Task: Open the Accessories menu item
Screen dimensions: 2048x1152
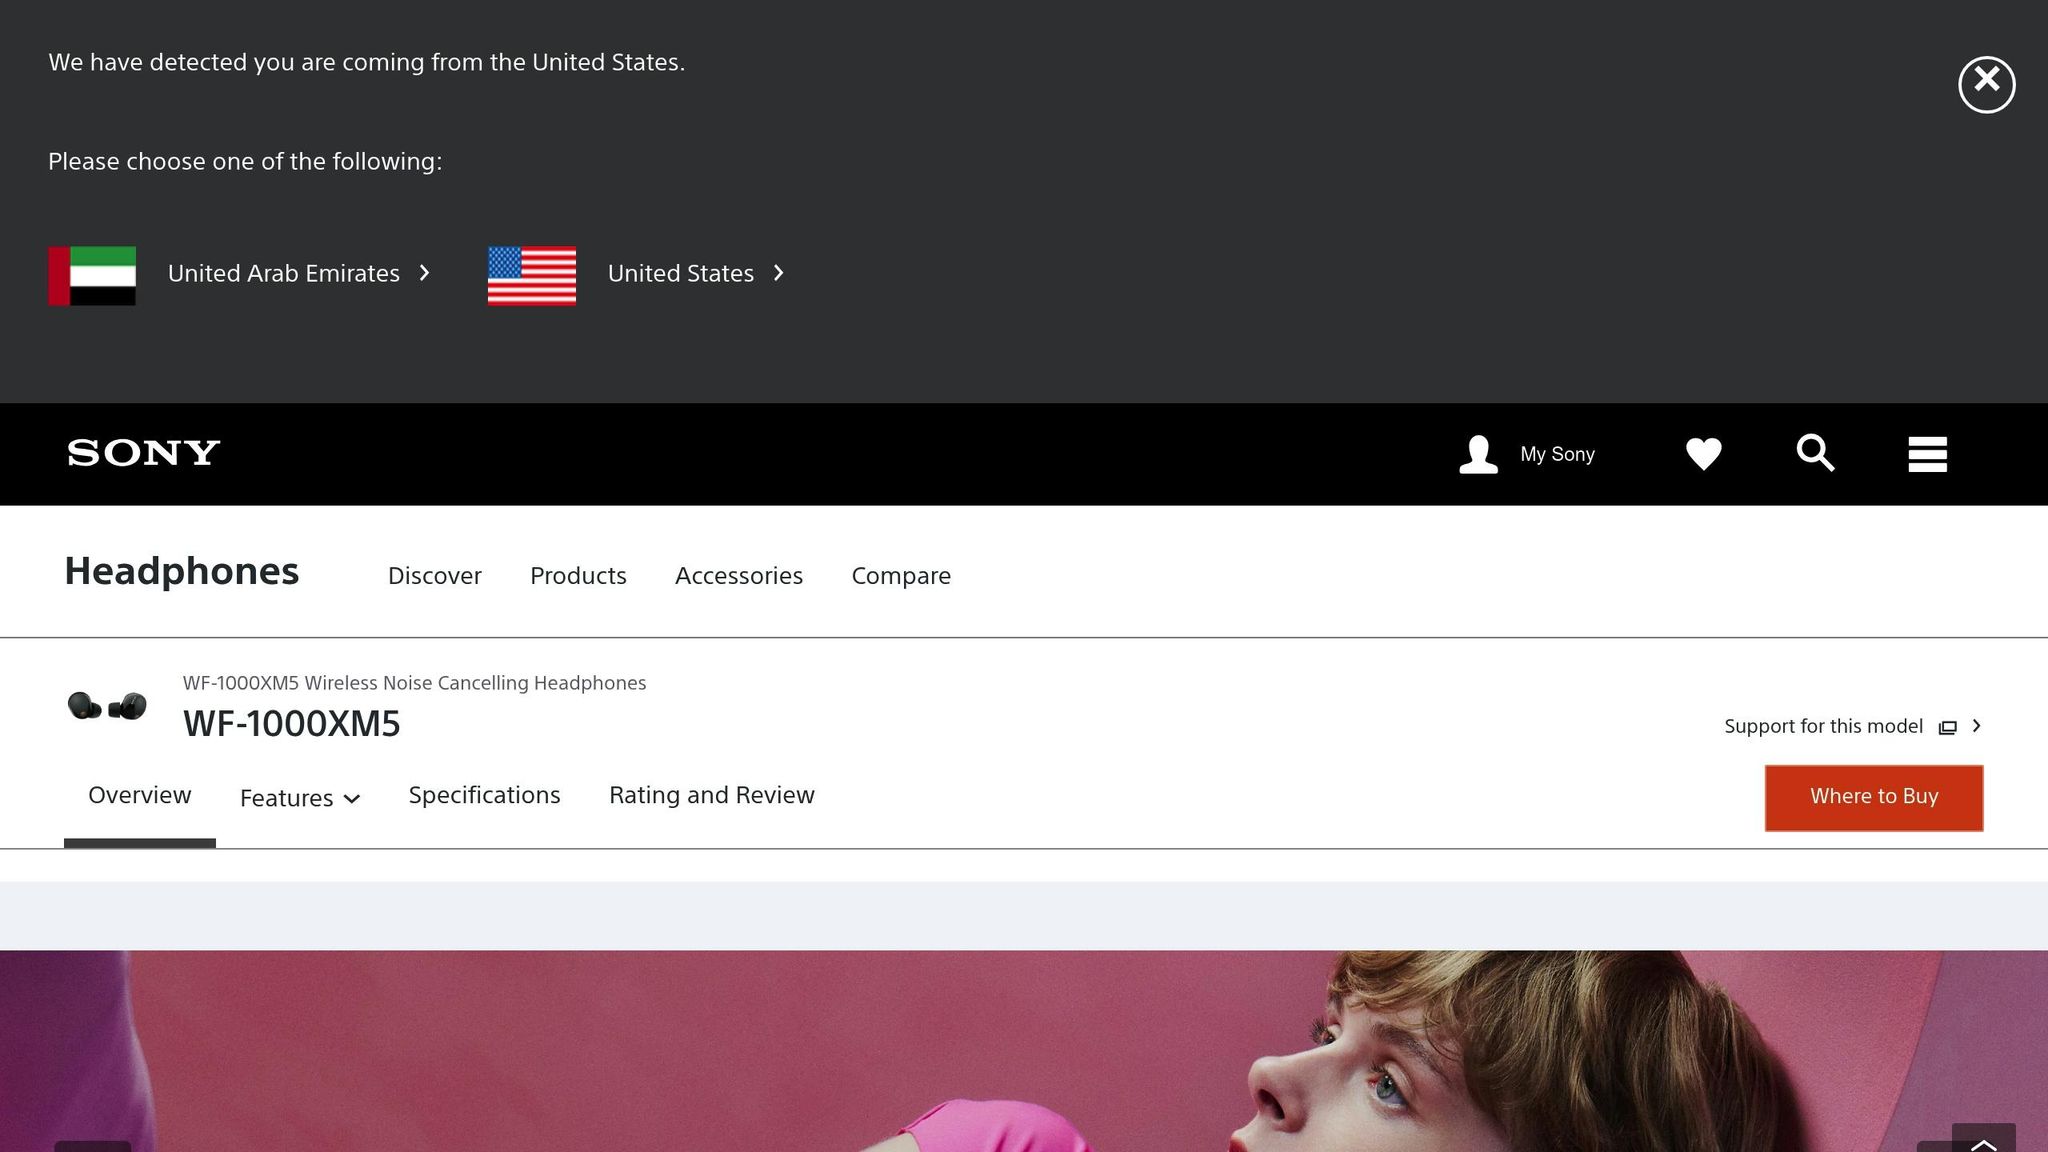Action: click(738, 575)
